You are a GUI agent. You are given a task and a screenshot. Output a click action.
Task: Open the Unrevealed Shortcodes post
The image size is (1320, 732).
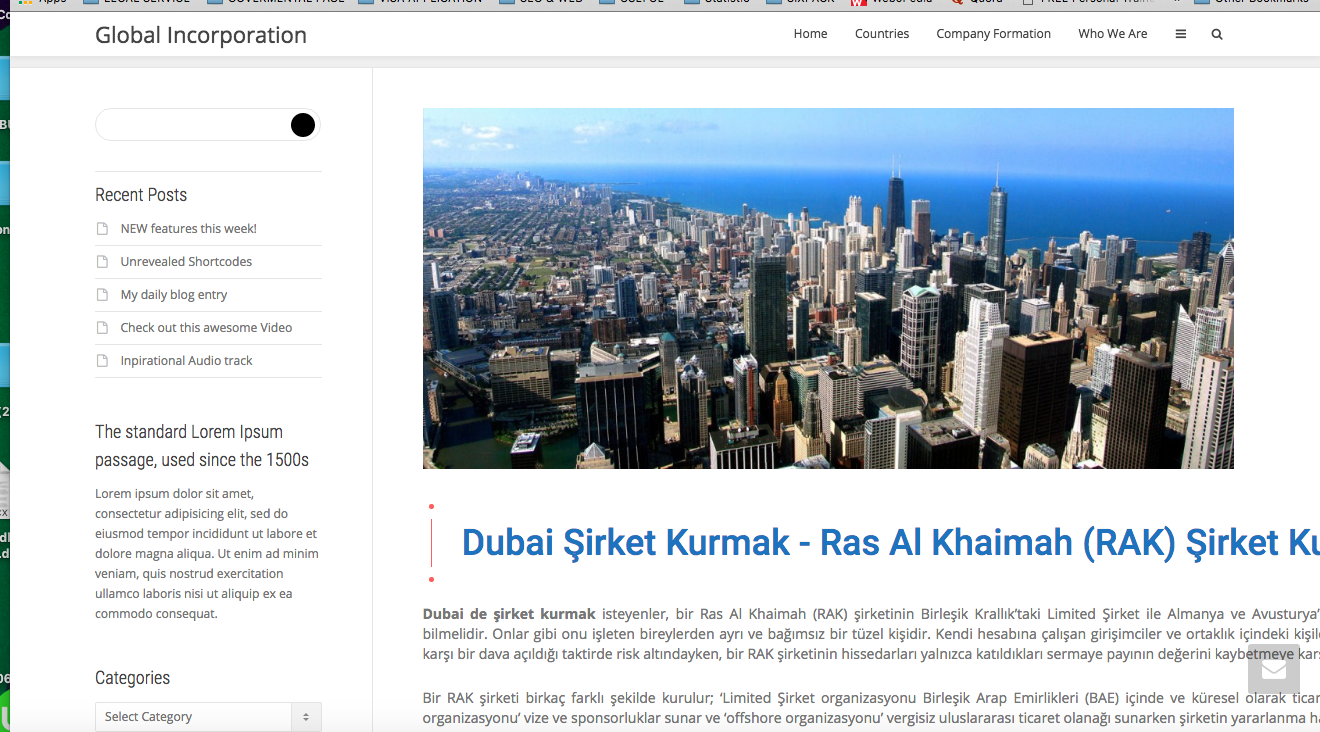pyautogui.click(x=187, y=262)
